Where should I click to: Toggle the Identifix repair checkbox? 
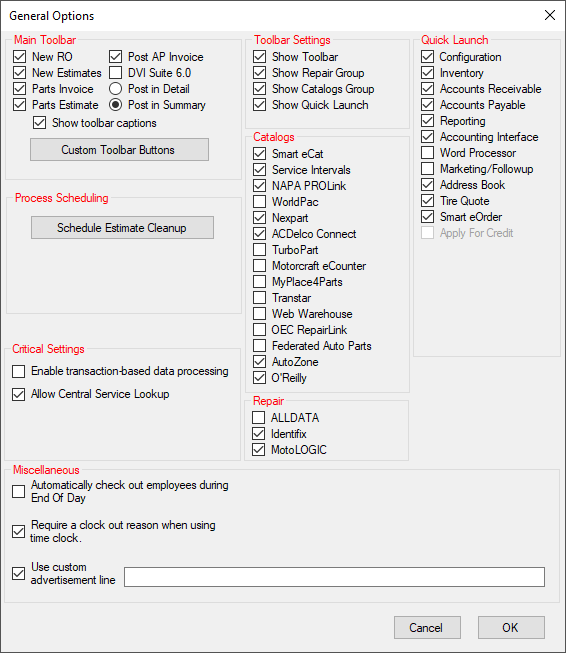pos(259,434)
